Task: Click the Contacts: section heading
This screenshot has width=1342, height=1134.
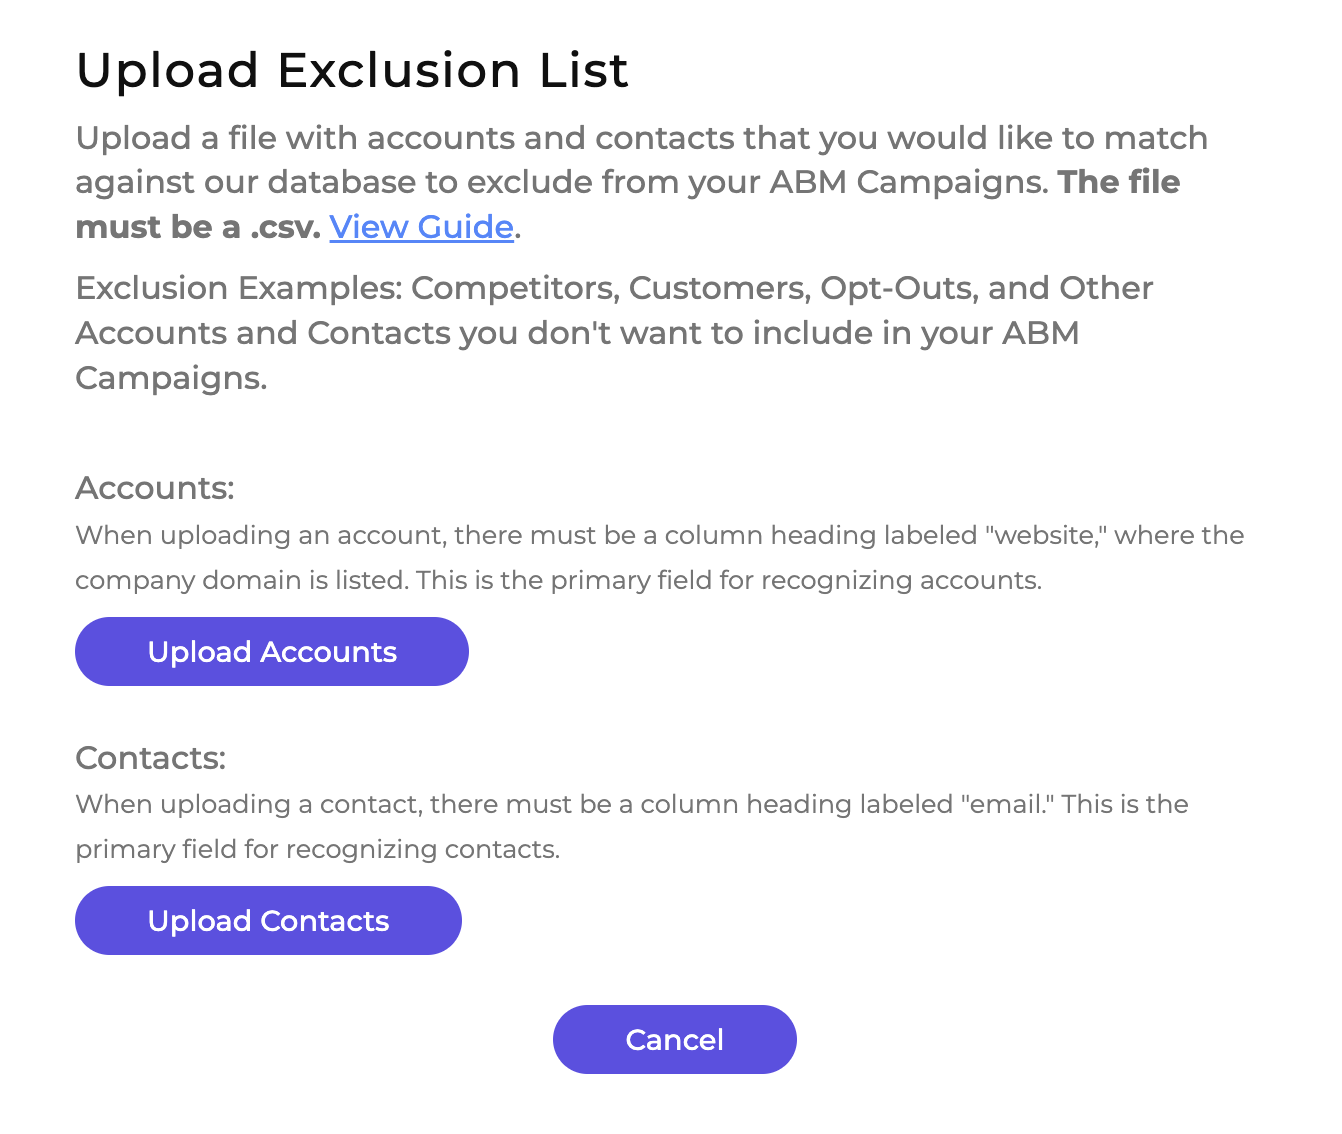Action: pyautogui.click(x=150, y=758)
